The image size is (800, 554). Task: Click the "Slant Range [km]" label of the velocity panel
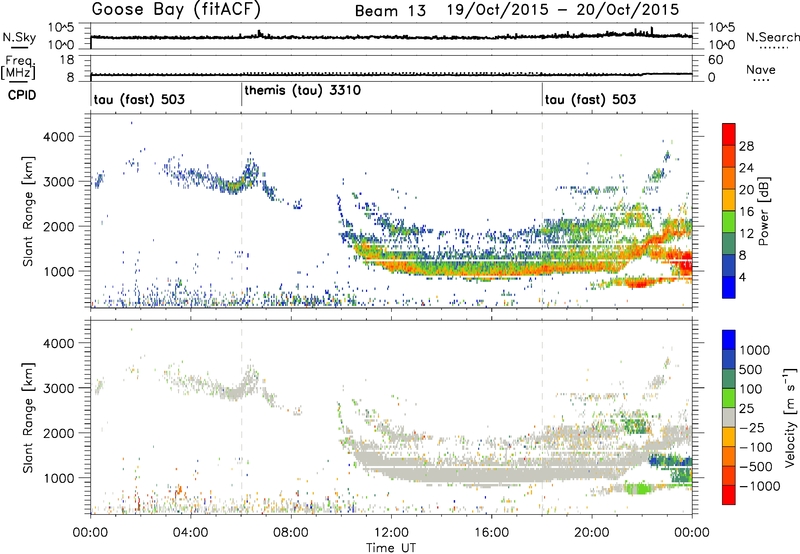click(x=28, y=417)
